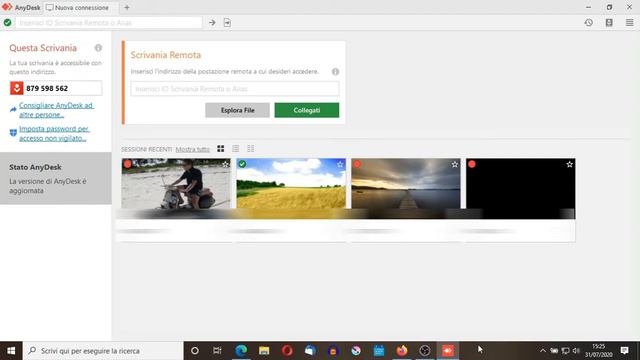Show hidden system tray icons
The width and height of the screenshot is (640, 360).
(542, 351)
